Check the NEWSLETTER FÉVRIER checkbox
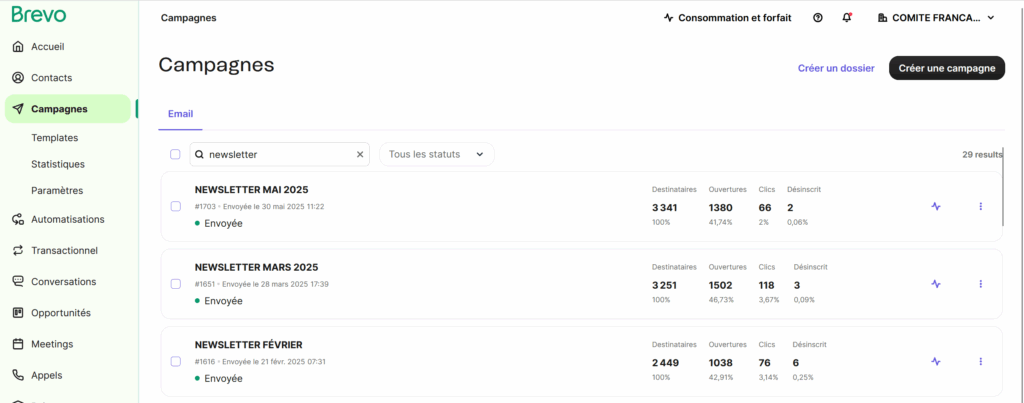This screenshot has width=1024, height=403. pos(176,361)
